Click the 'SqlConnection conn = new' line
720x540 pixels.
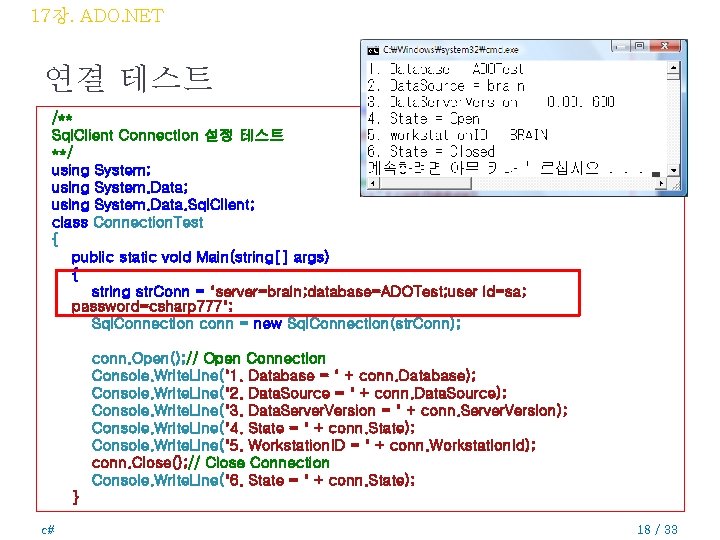(276, 324)
